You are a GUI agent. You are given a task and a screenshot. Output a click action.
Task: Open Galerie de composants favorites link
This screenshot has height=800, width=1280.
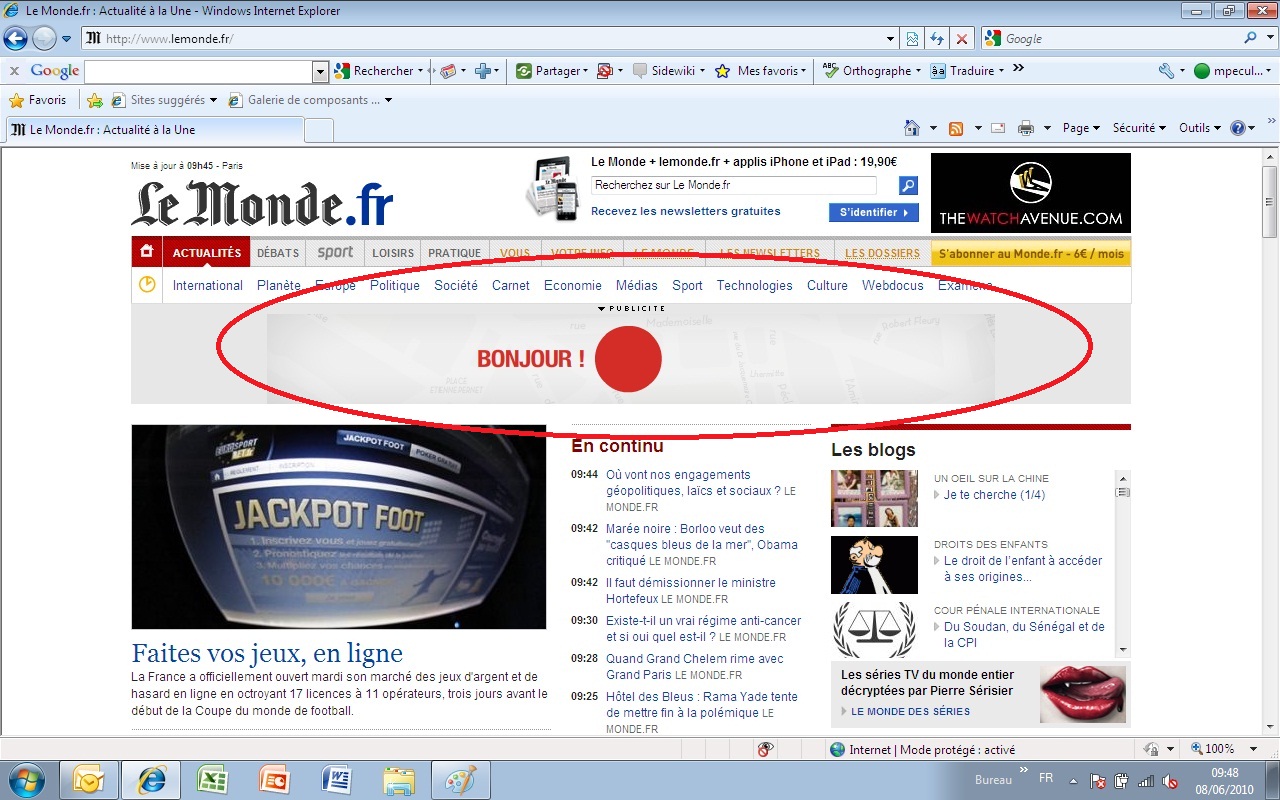[310, 100]
